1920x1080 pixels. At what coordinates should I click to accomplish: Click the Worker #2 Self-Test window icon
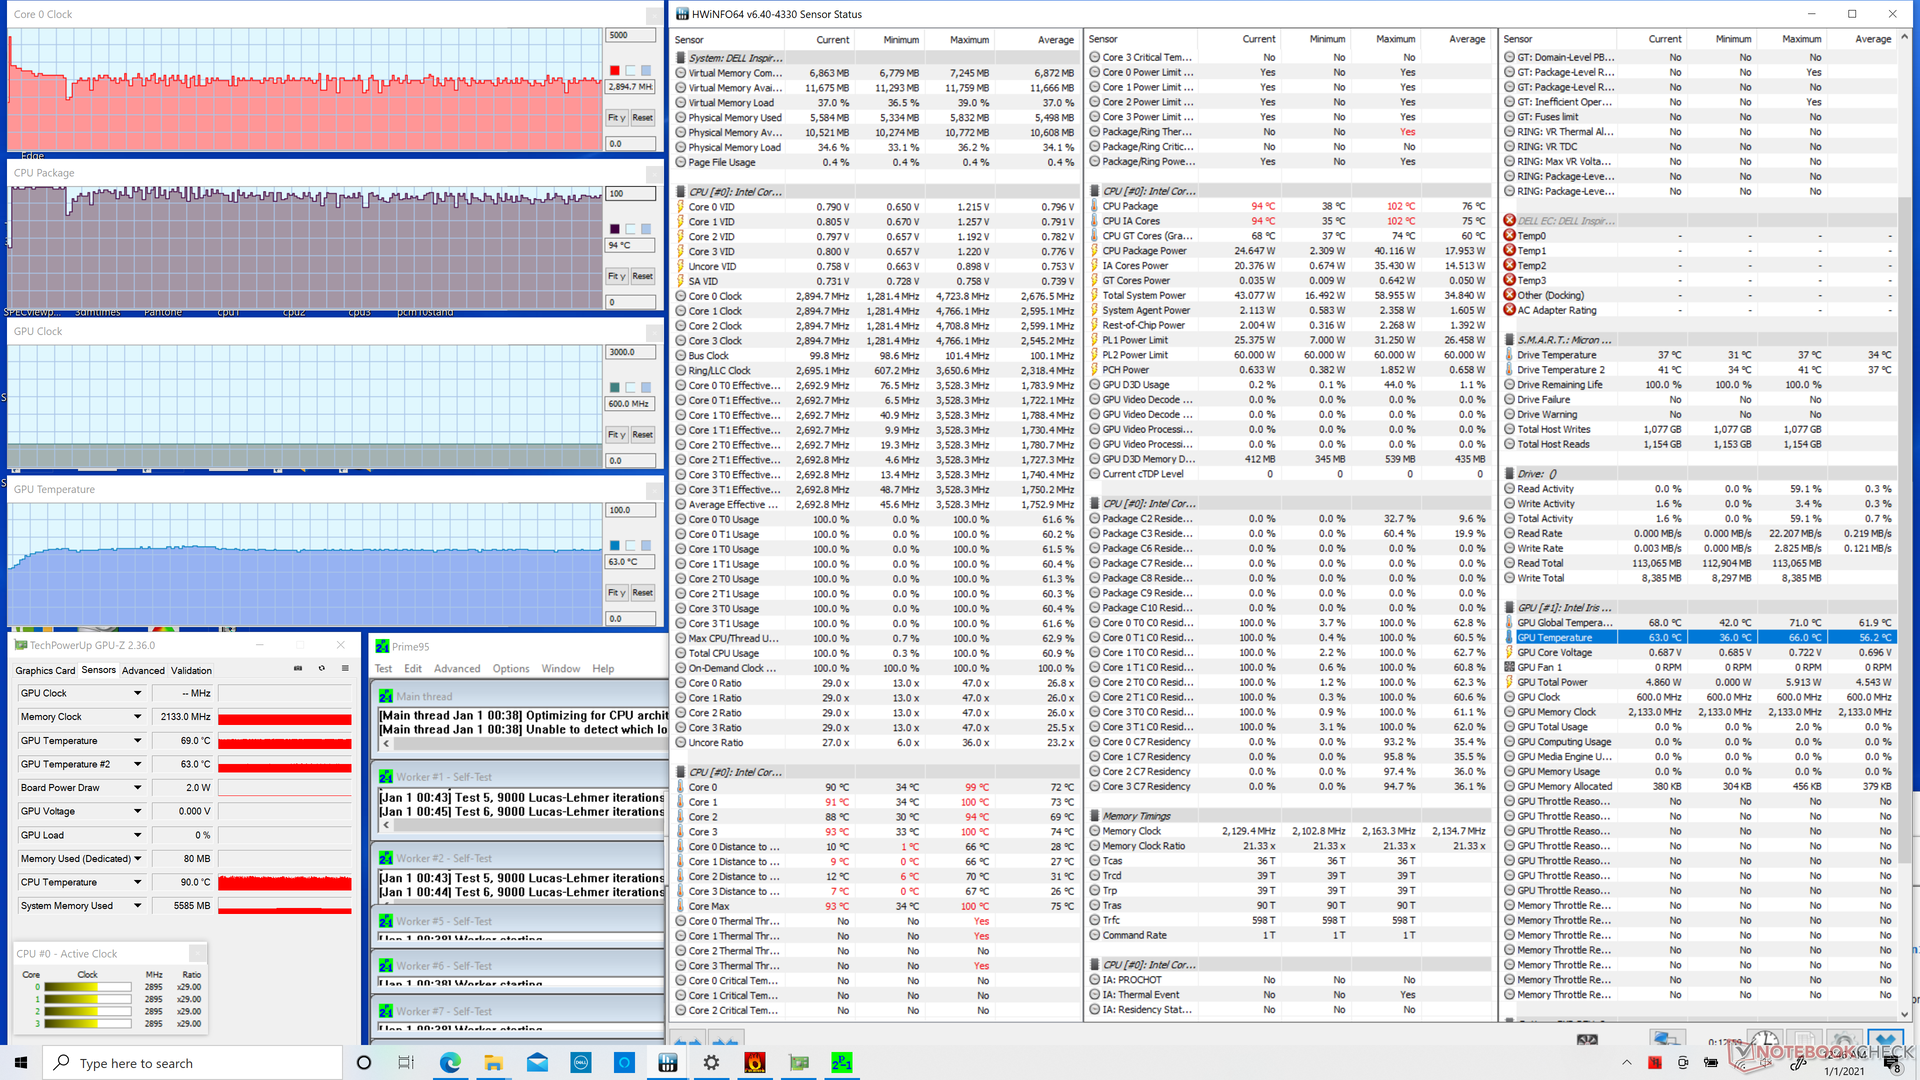click(x=386, y=858)
